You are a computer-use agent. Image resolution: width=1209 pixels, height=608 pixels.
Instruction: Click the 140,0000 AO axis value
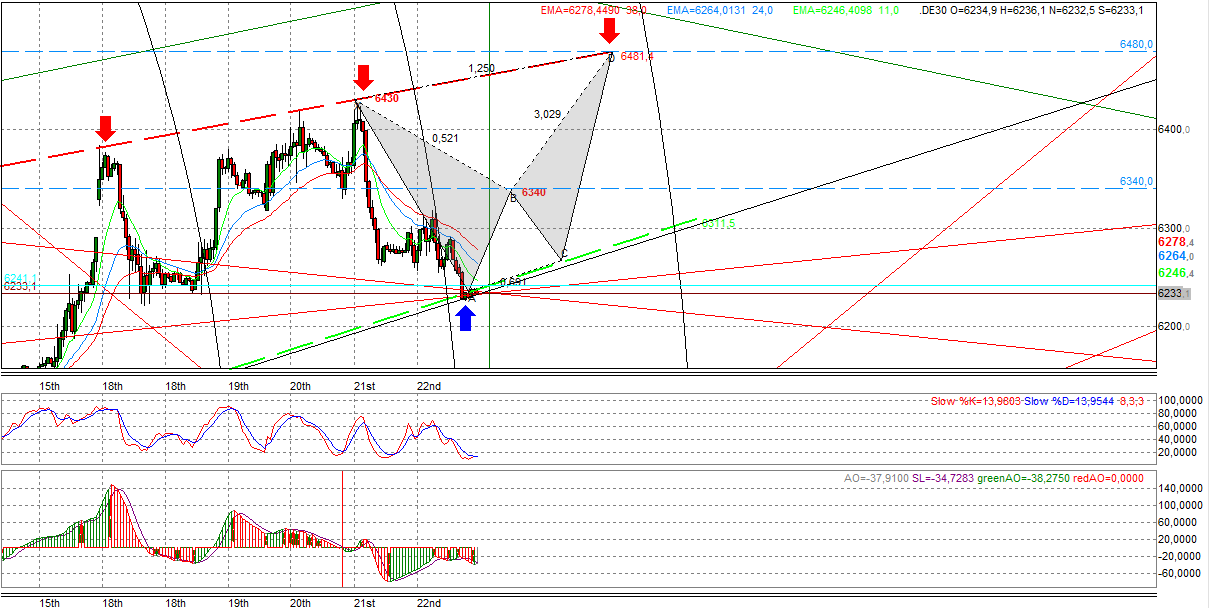pos(1181,488)
